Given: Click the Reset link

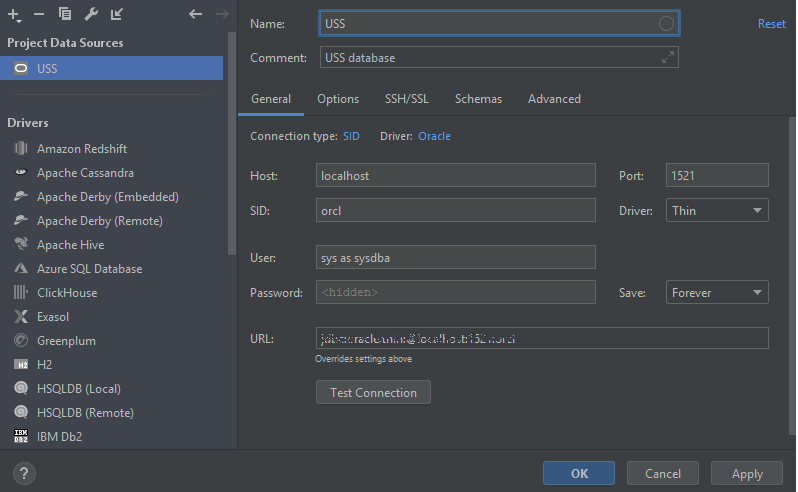Looking at the screenshot, I should 771,24.
